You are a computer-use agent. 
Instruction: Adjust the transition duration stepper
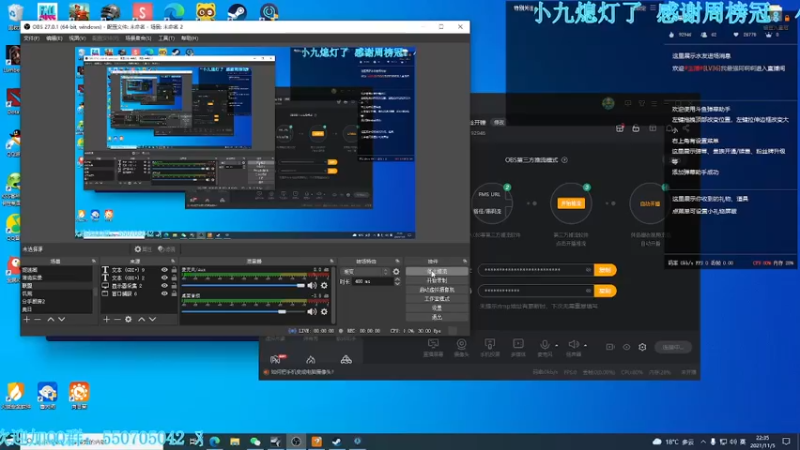[397, 282]
